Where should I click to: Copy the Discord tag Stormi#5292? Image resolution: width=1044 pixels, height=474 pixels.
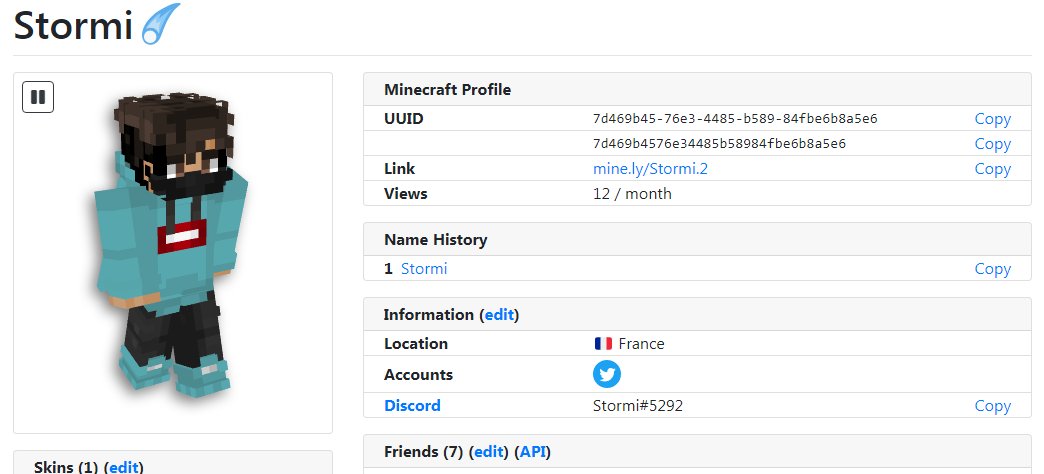(x=992, y=405)
